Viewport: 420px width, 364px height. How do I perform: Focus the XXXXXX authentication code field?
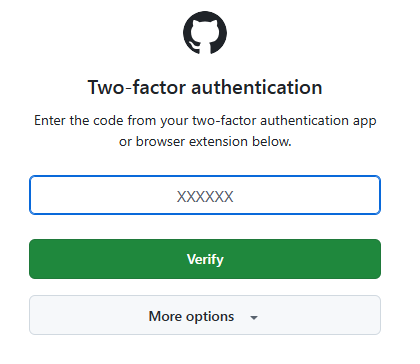(205, 195)
